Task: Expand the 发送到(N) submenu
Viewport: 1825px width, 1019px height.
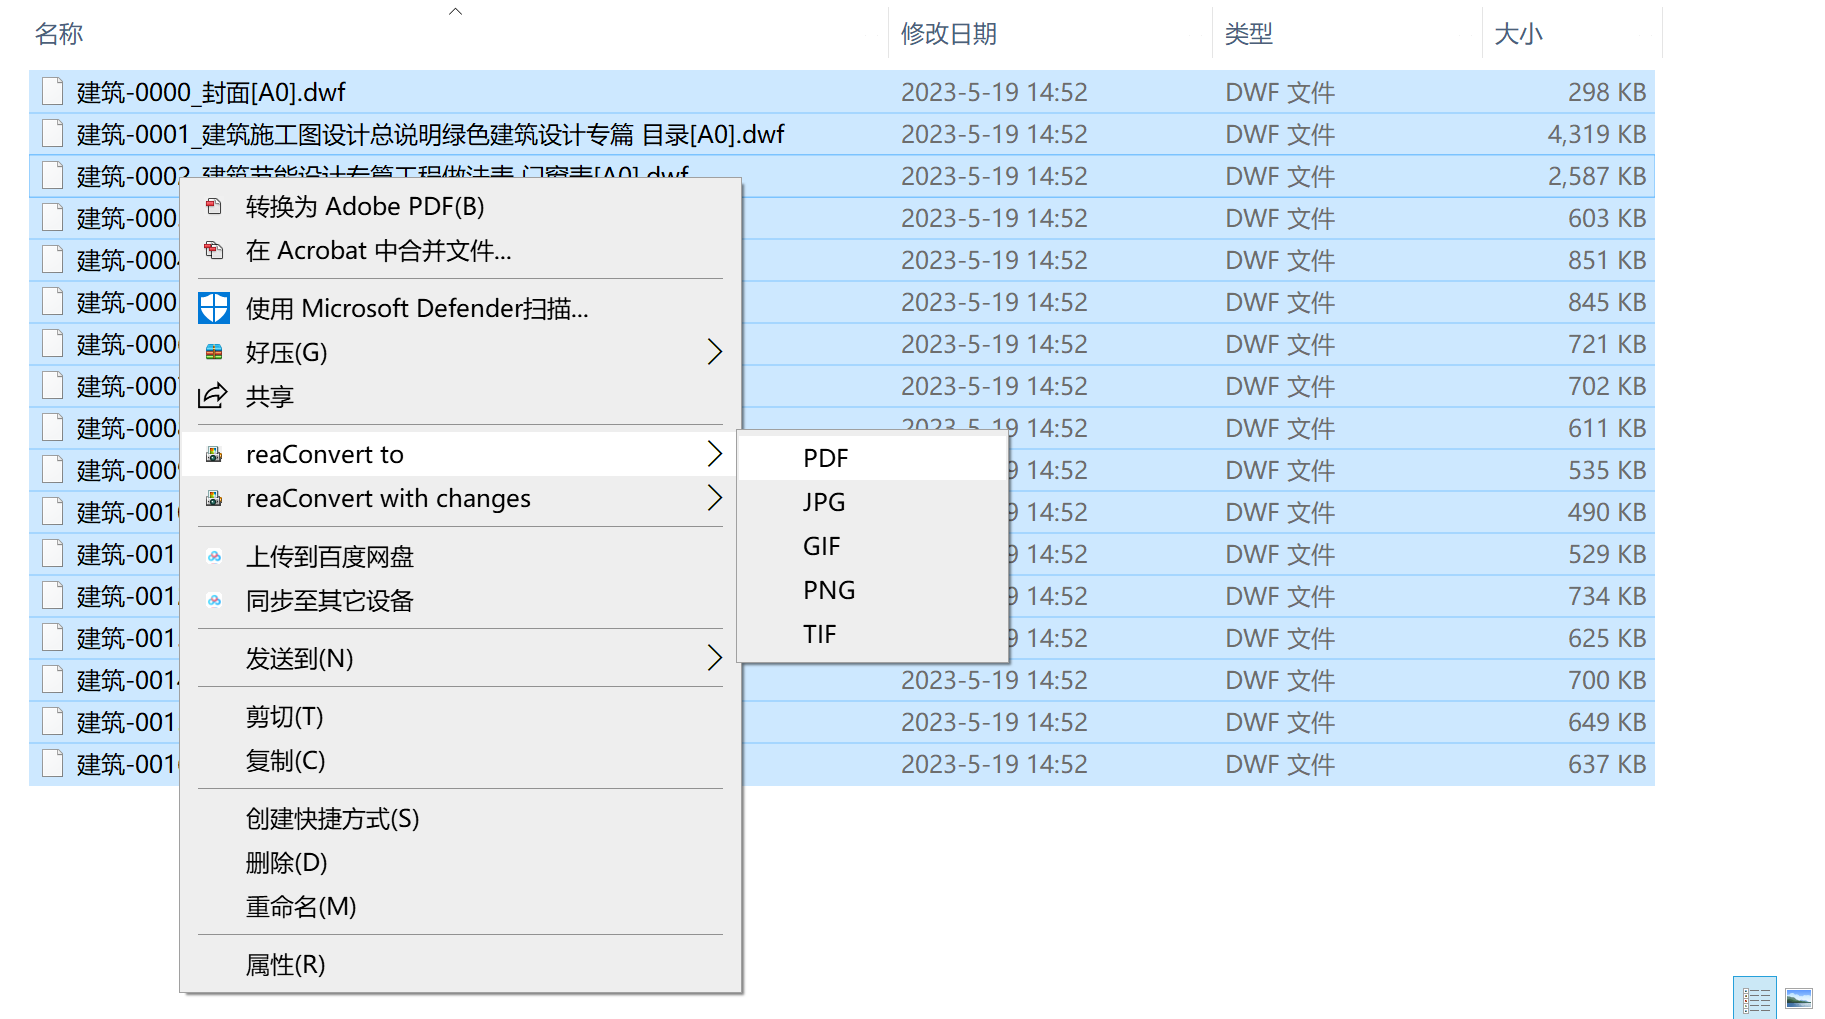Action: click(714, 658)
